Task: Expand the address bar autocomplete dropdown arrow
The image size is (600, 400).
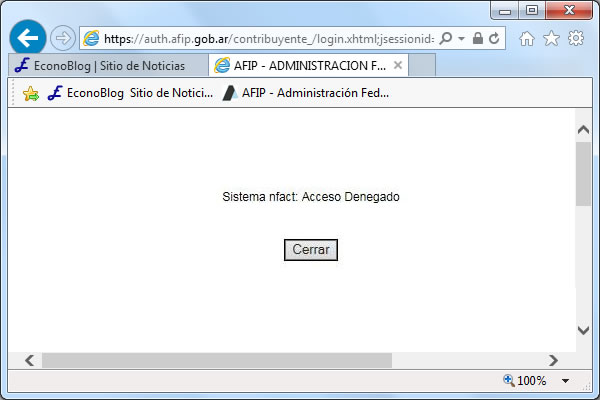Action: click(x=461, y=38)
